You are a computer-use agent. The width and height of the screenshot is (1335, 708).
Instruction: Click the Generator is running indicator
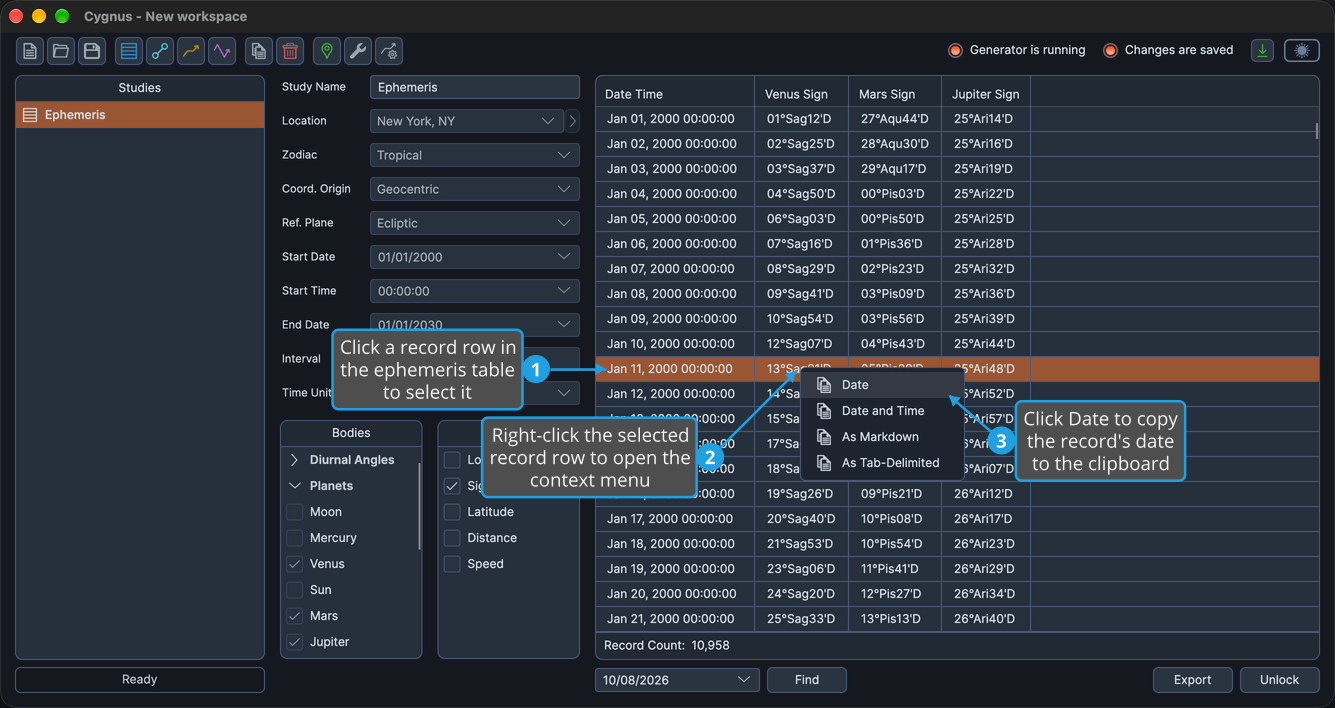(x=1016, y=50)
